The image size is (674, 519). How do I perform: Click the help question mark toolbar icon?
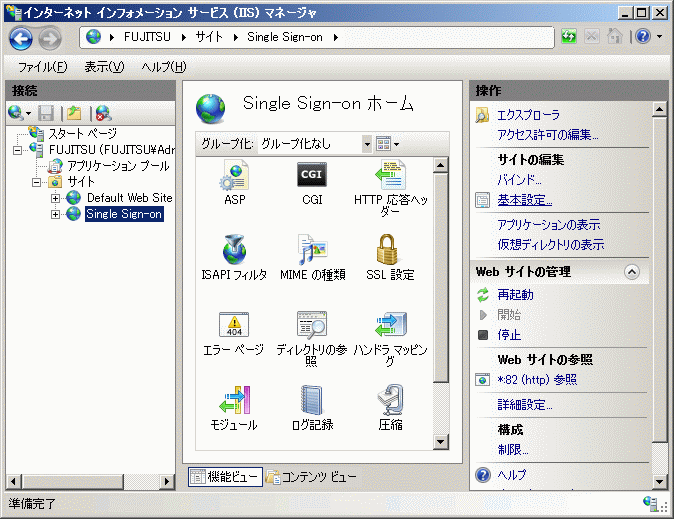643,36
